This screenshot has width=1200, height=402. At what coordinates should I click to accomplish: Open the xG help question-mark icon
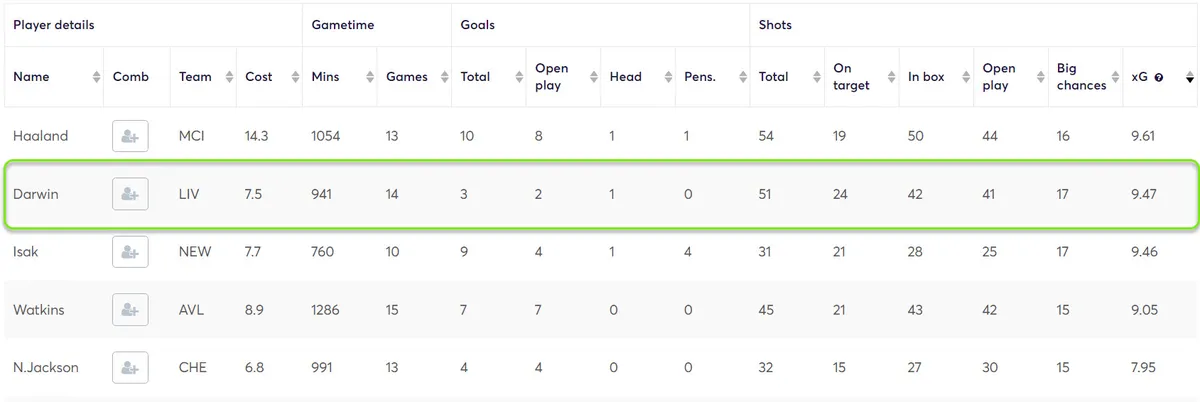(1158, 77)
